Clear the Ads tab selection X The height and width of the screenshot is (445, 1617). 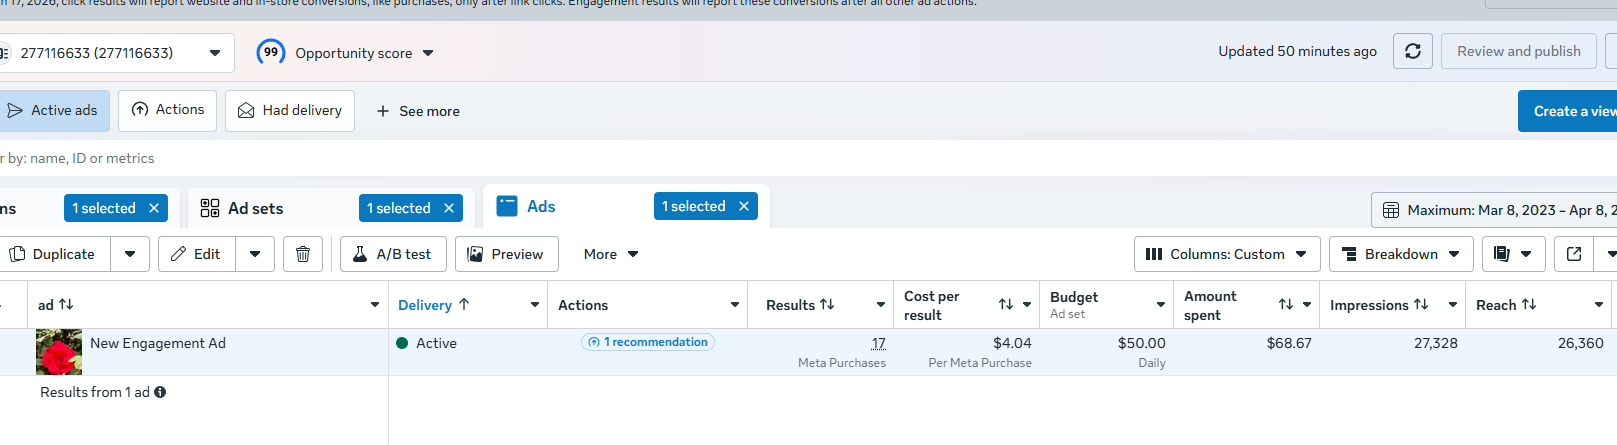tap(744, 206)
